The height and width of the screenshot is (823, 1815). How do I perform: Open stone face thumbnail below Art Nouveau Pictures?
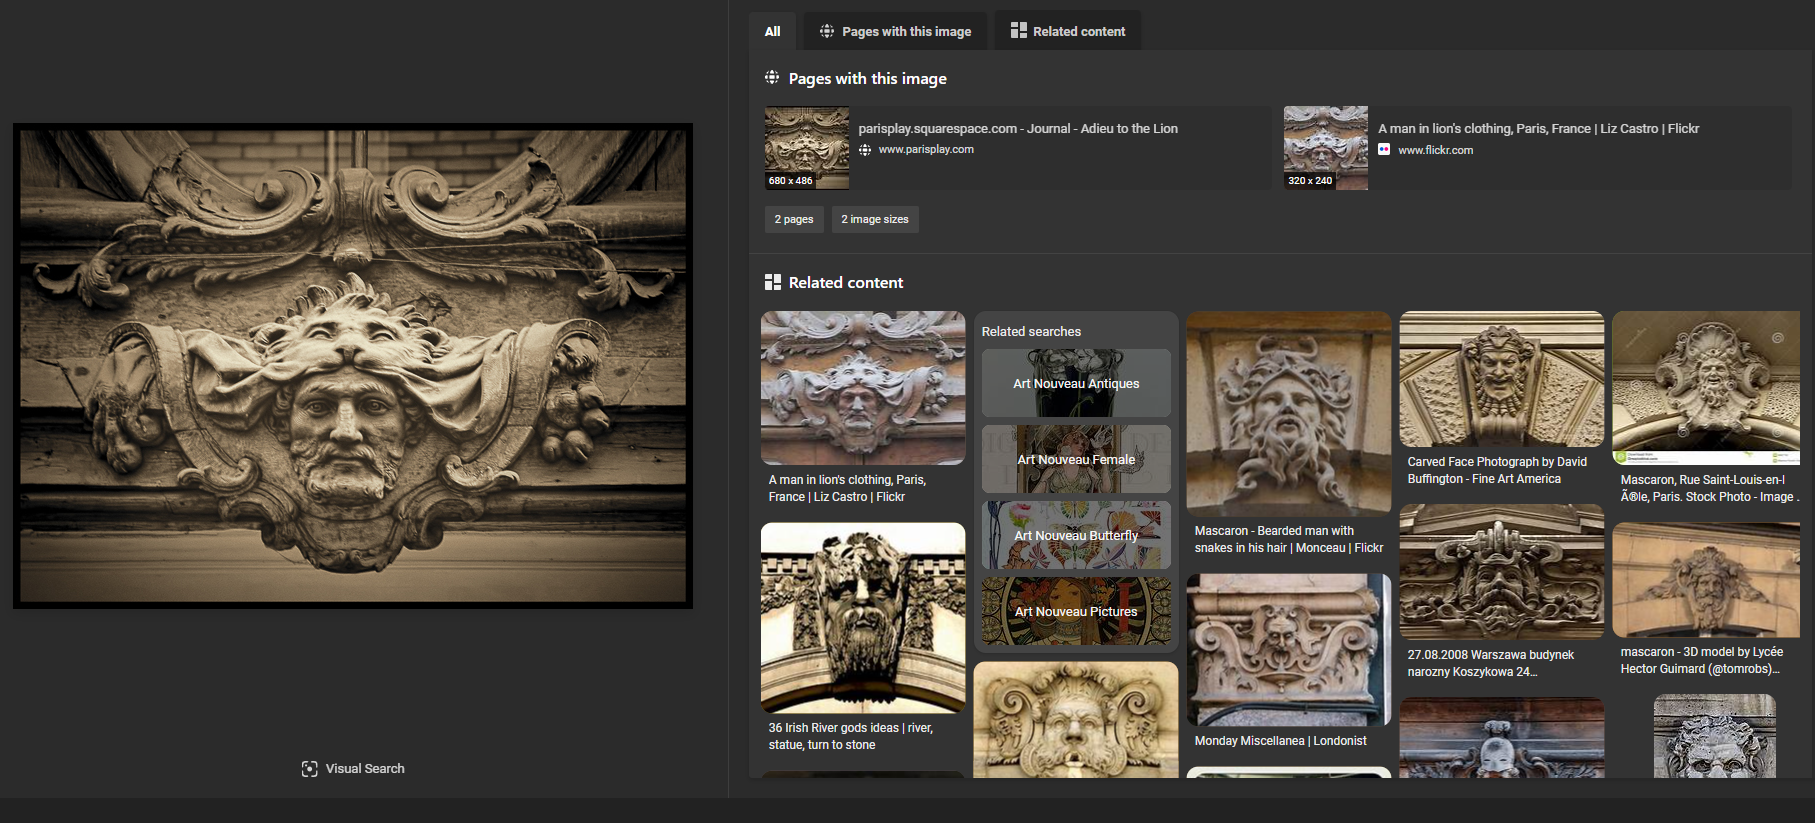[1076, 720]
